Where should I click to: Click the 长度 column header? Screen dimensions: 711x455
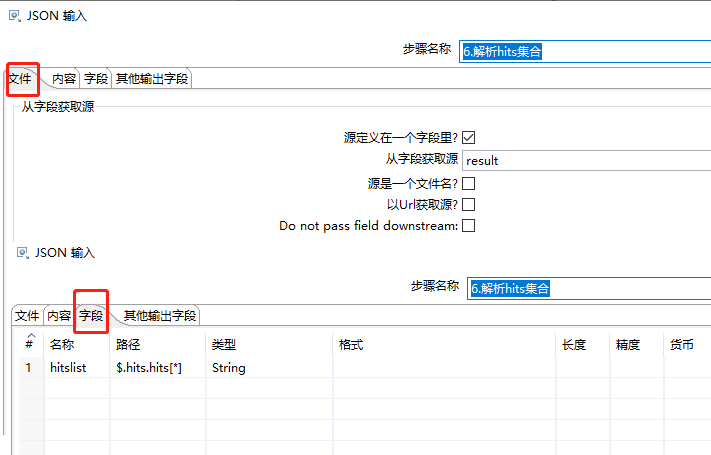(583, 345)
